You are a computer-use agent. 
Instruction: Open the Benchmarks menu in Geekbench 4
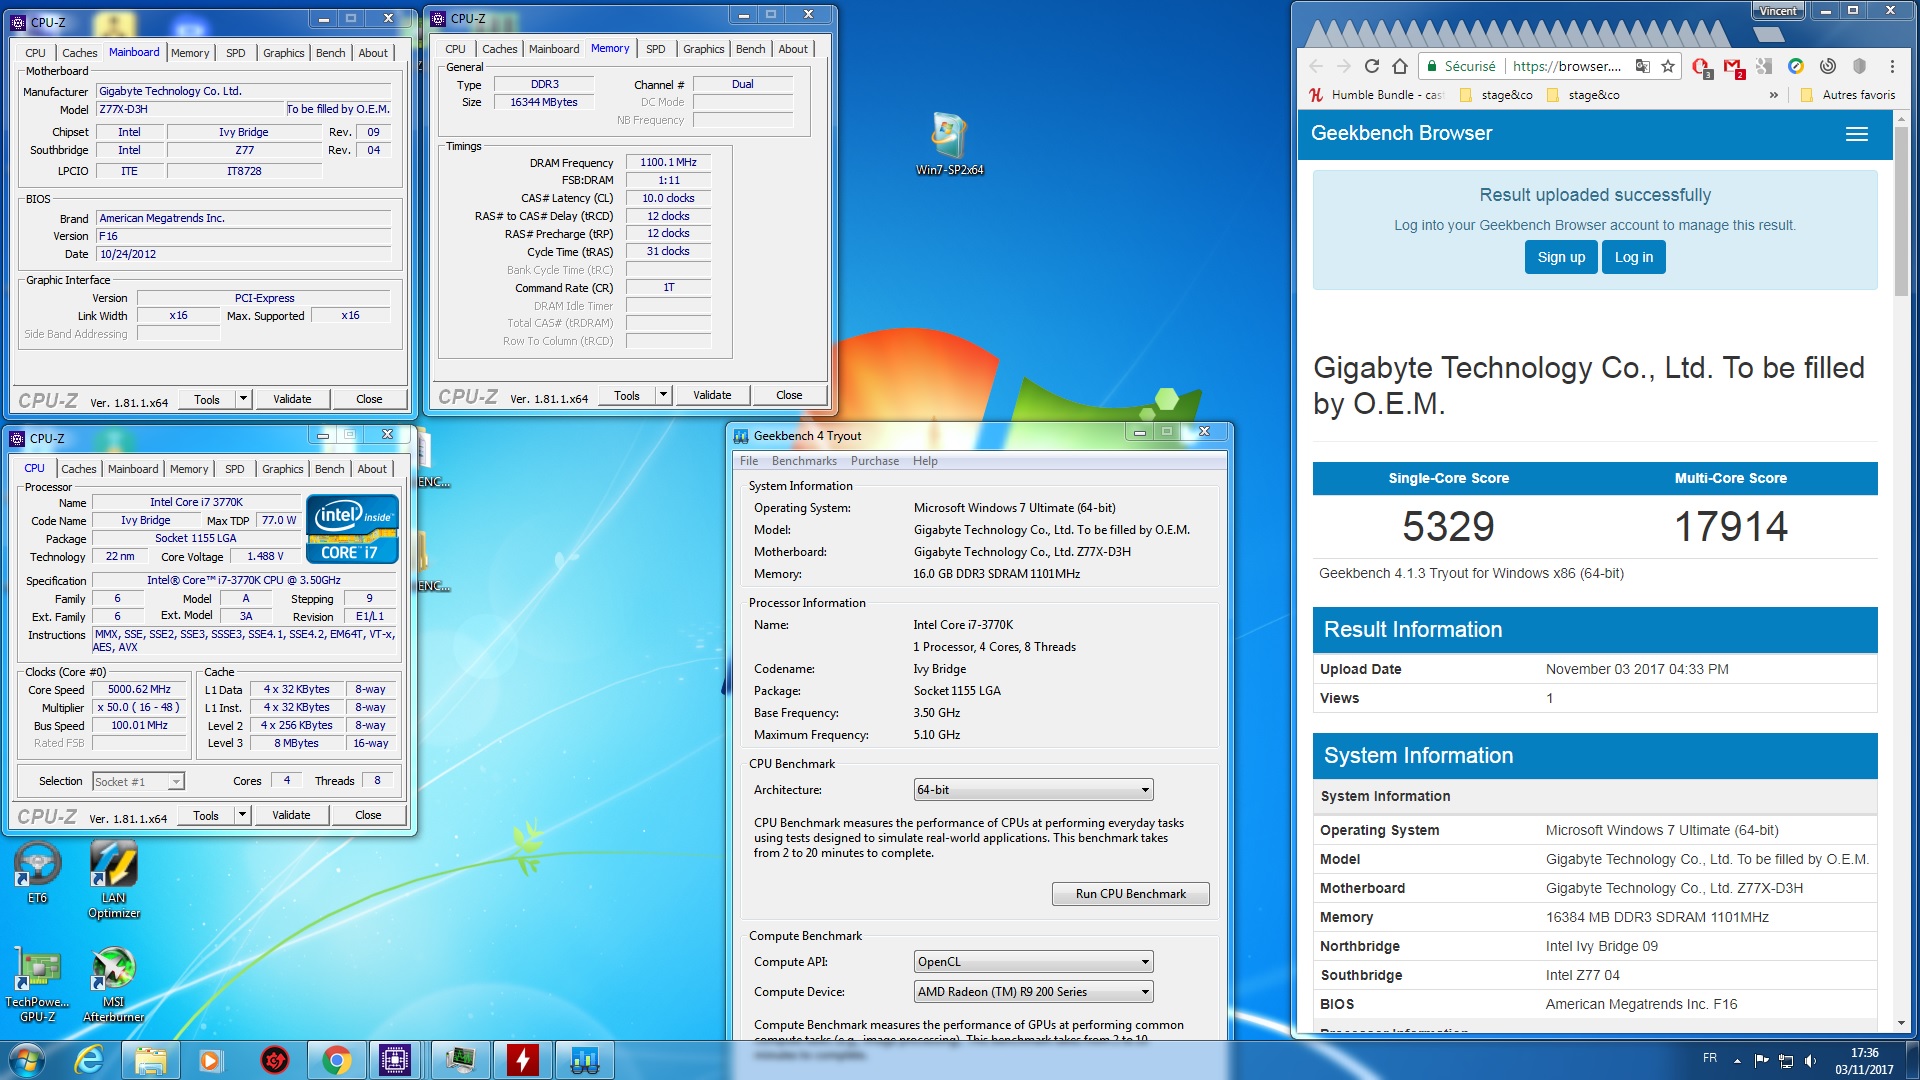click(x=804, y=461)
